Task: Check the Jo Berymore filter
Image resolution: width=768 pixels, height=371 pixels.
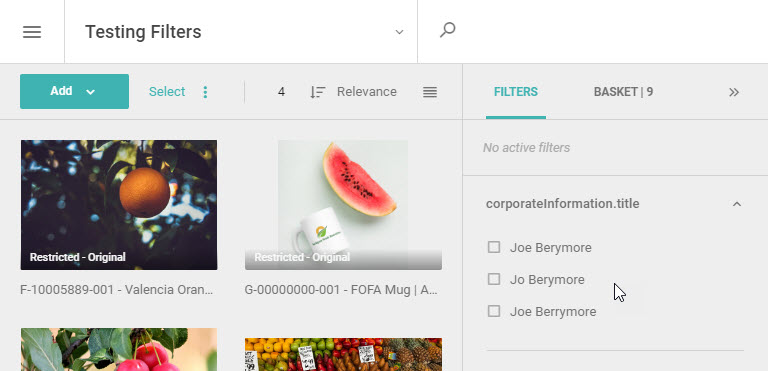Action: (494, 279)
